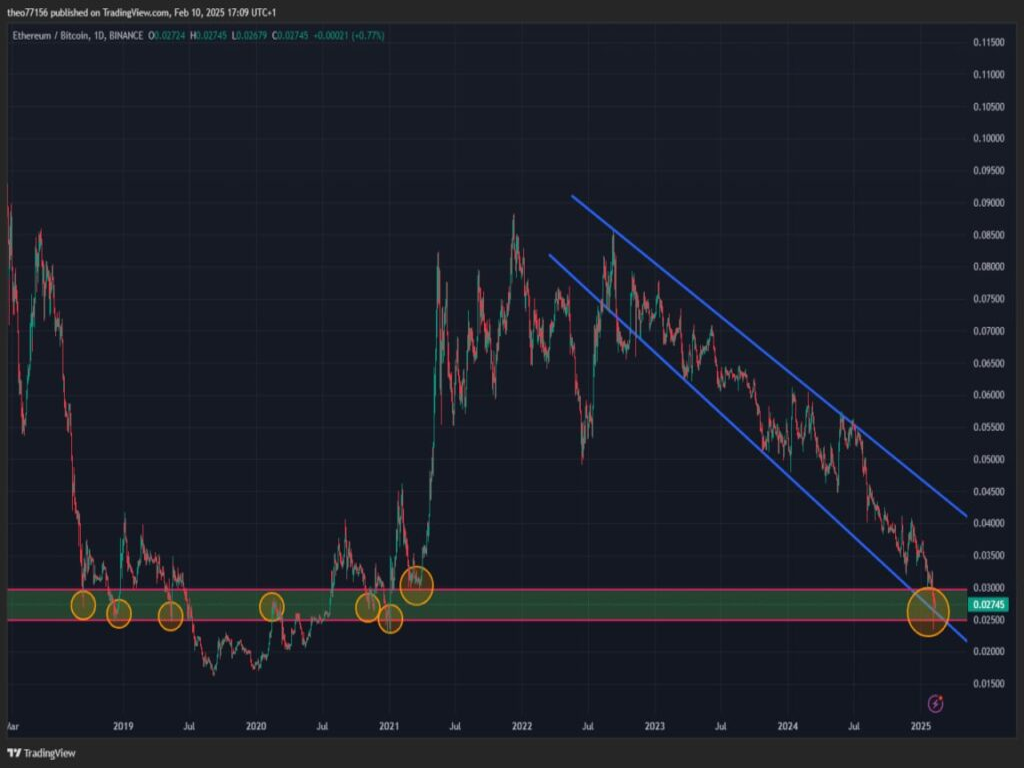Open the purple lightning bolt event icon

coord(936,704)
